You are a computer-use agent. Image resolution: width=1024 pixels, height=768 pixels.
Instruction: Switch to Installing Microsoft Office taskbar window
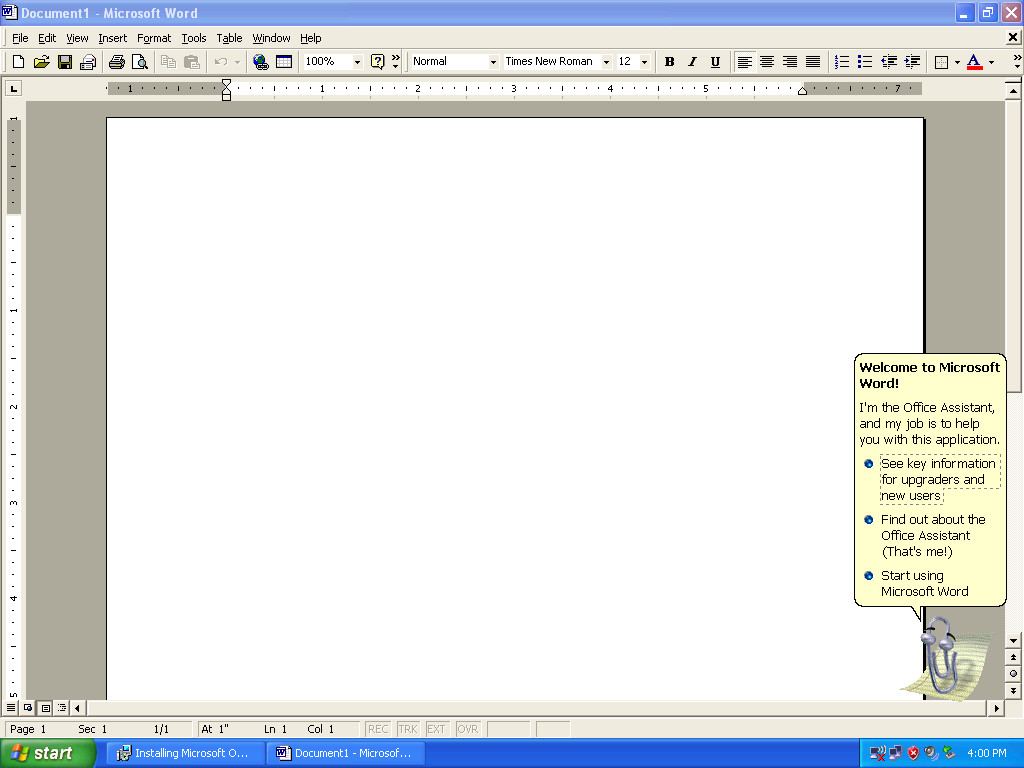click(x=186, y=753)
